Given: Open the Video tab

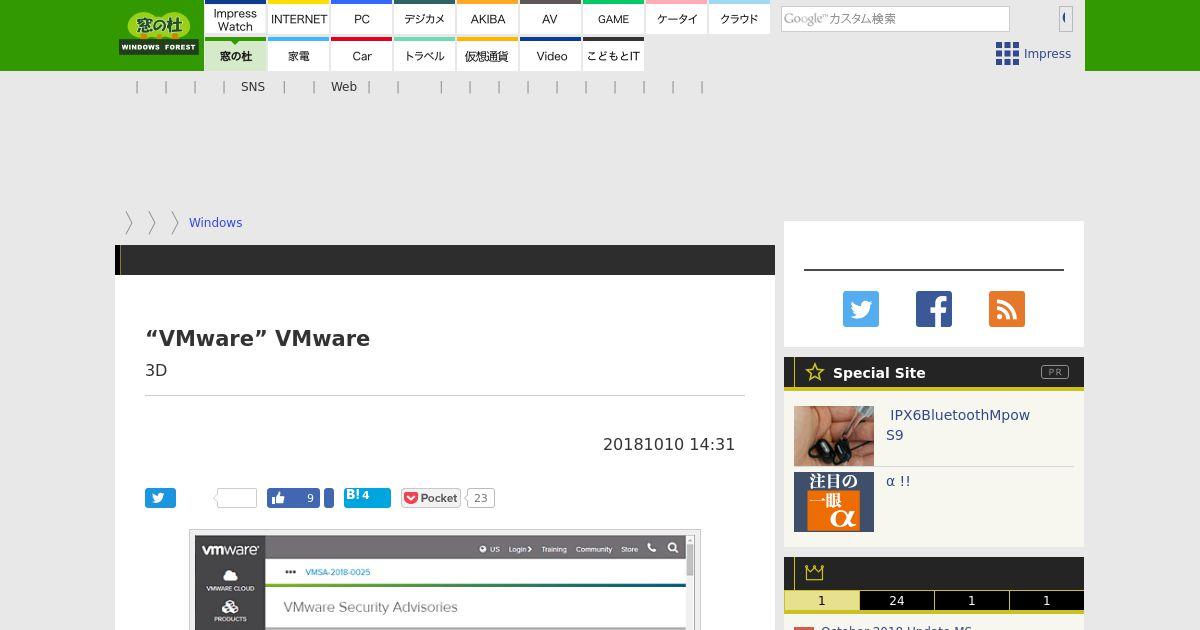Looking at the screenshot, I should pyautogui.click(x=551, y=55).
